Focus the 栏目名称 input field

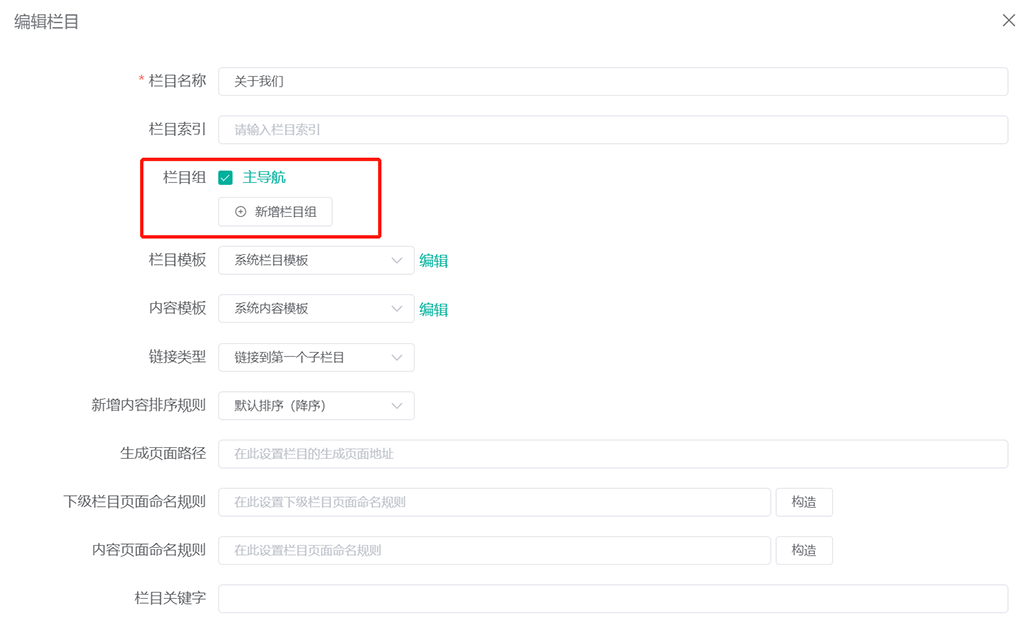612,82
